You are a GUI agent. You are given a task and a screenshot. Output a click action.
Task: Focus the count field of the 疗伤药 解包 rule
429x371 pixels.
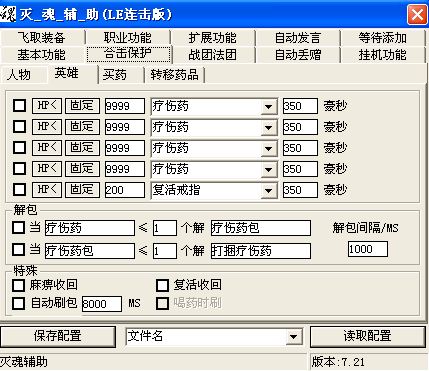[x=165, y=228]
